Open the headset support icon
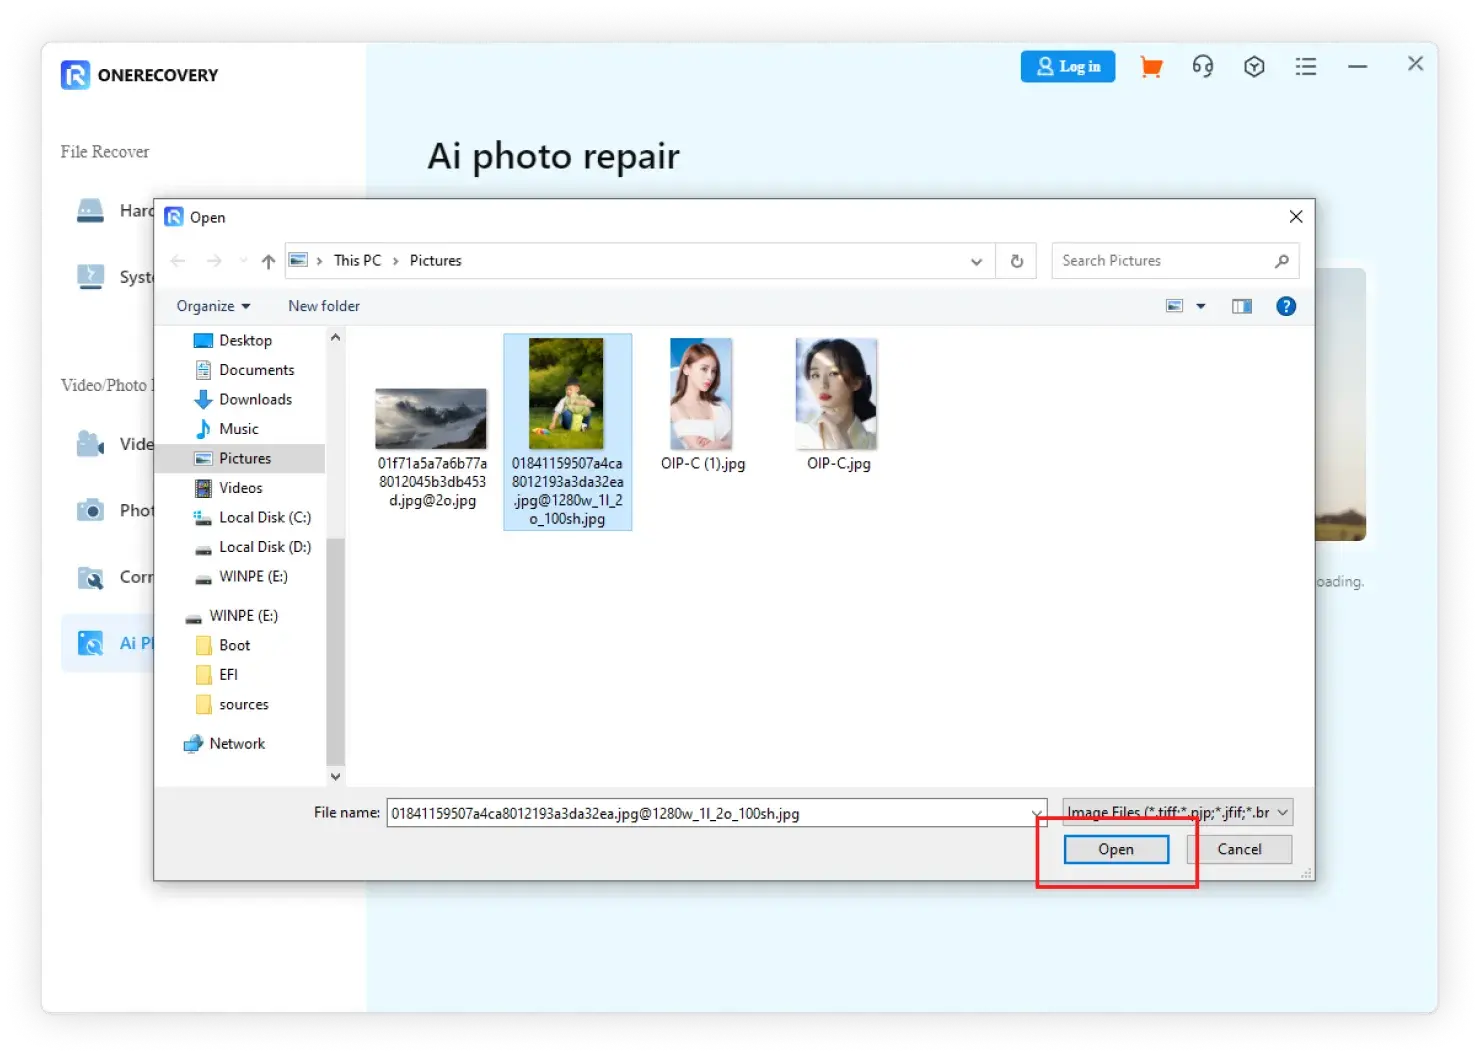This screenshot has height=1056, width=1480. (1202, 67)
